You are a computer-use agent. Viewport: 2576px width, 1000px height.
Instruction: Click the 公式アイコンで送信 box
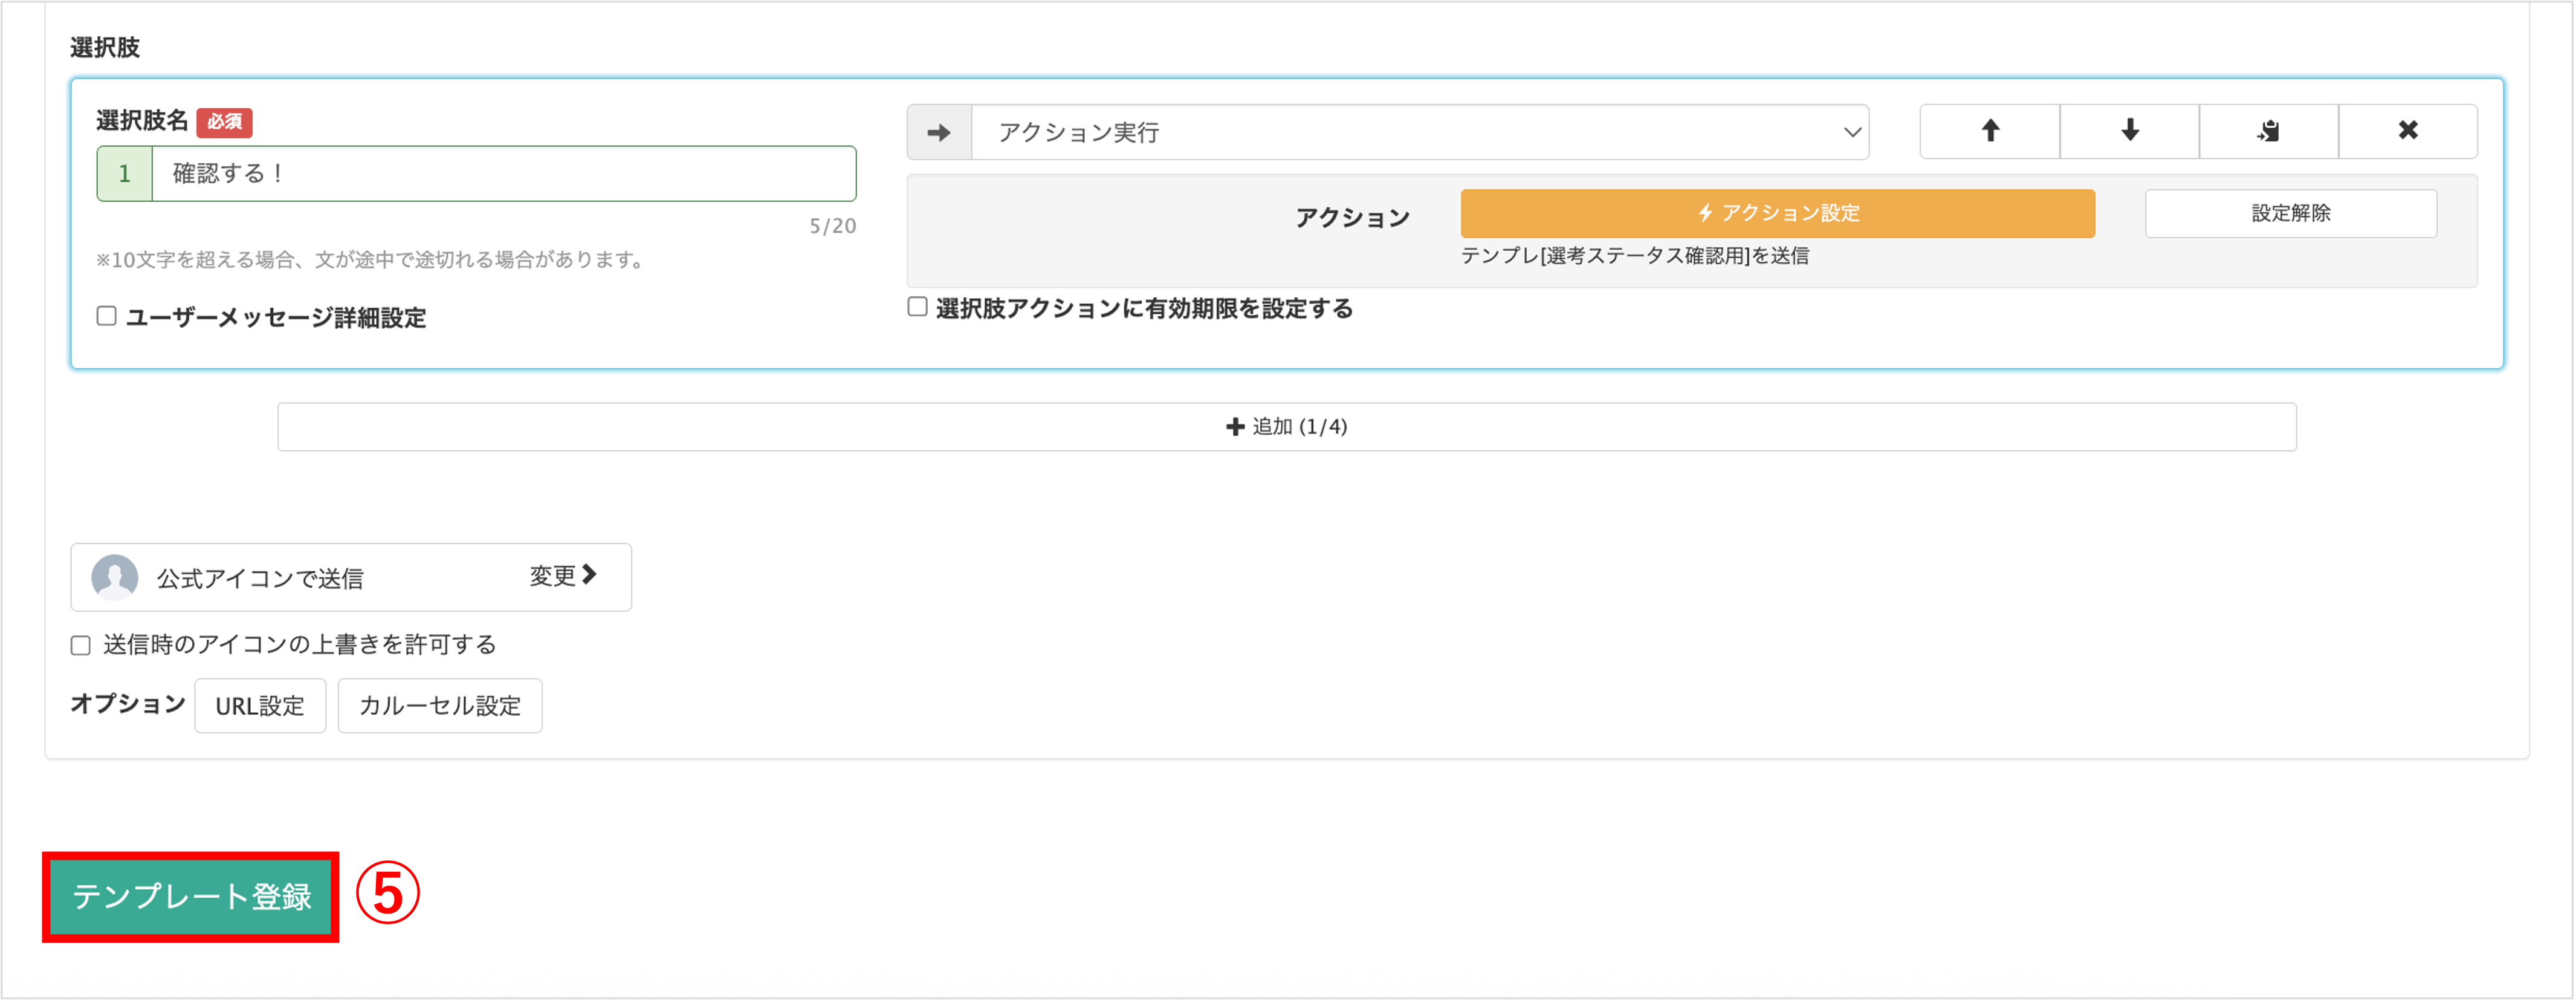[351, 577]
